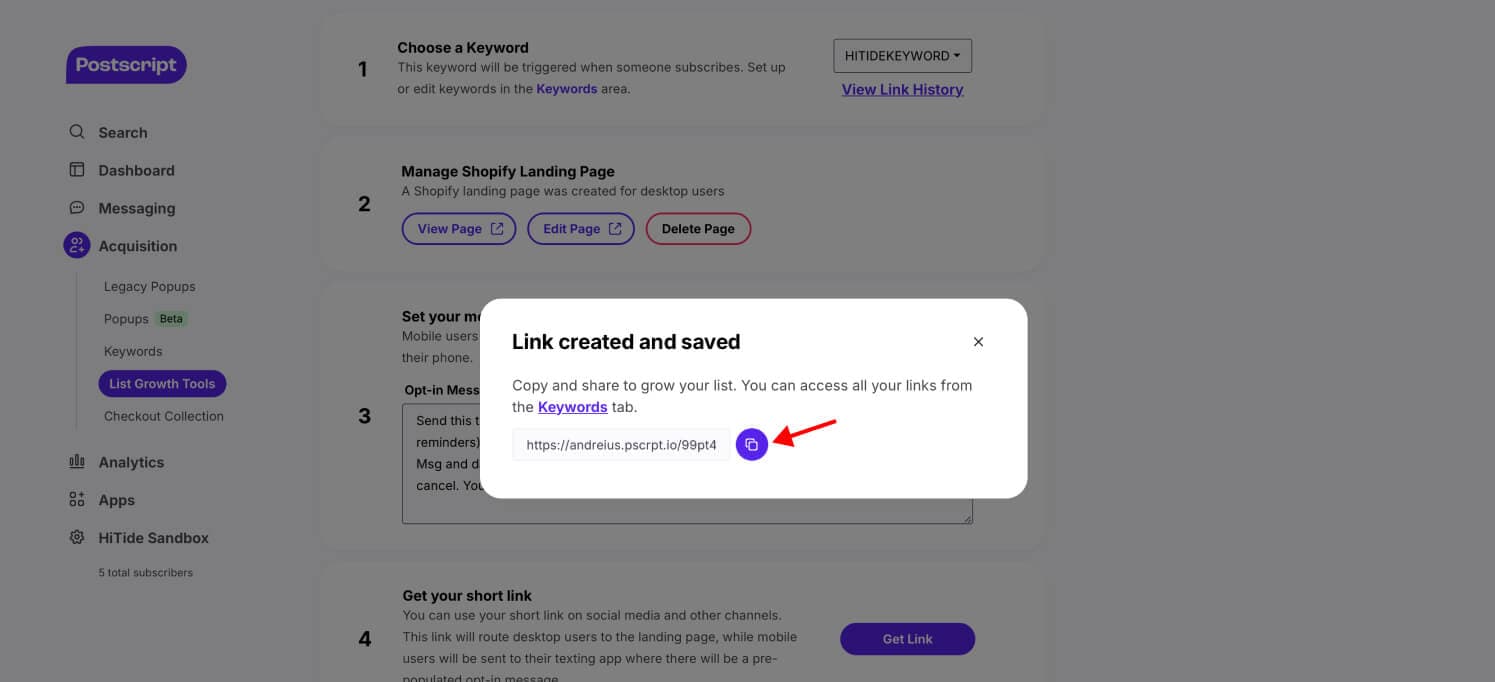Click the Analytics bar chart icon
1495x682 pixels.
click(77, 462)
